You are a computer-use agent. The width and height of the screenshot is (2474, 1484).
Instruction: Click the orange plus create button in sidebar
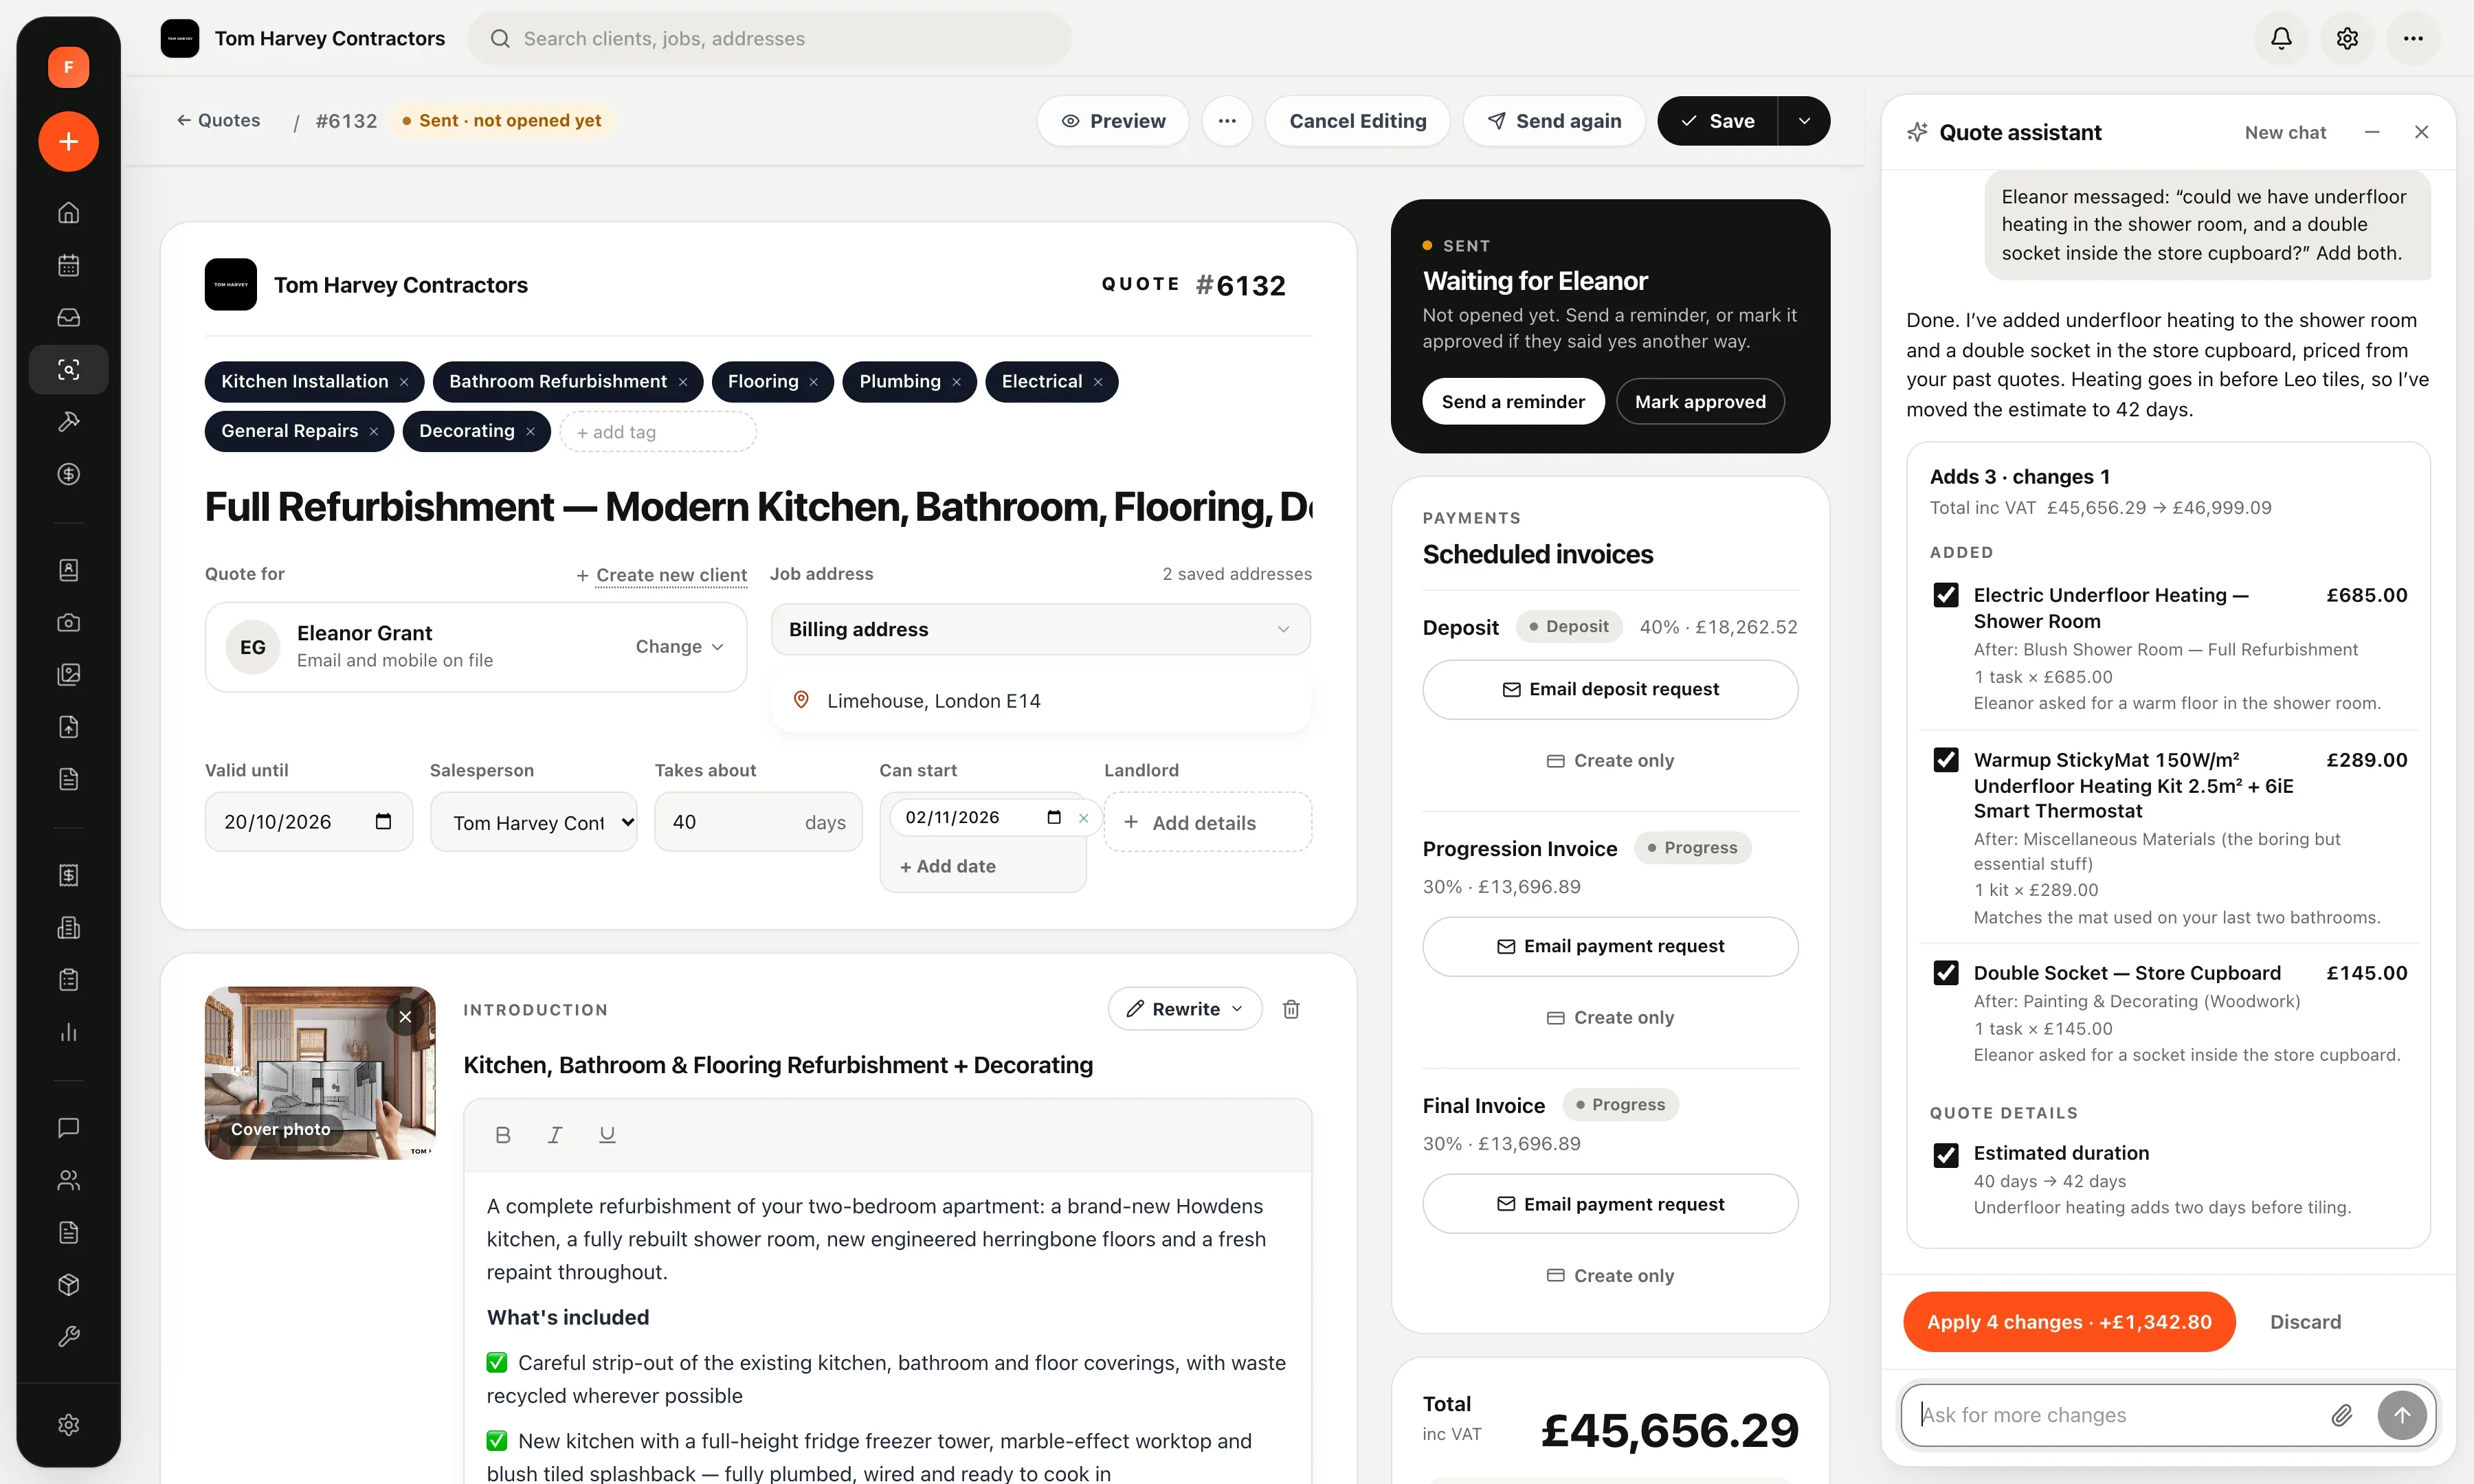point(68,141)
